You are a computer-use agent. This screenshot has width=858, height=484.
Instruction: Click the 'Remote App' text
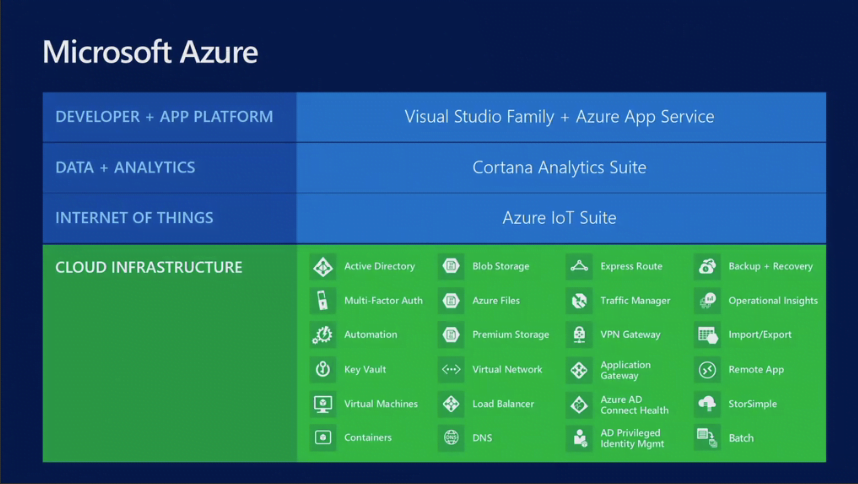click(x=756, y=370)
